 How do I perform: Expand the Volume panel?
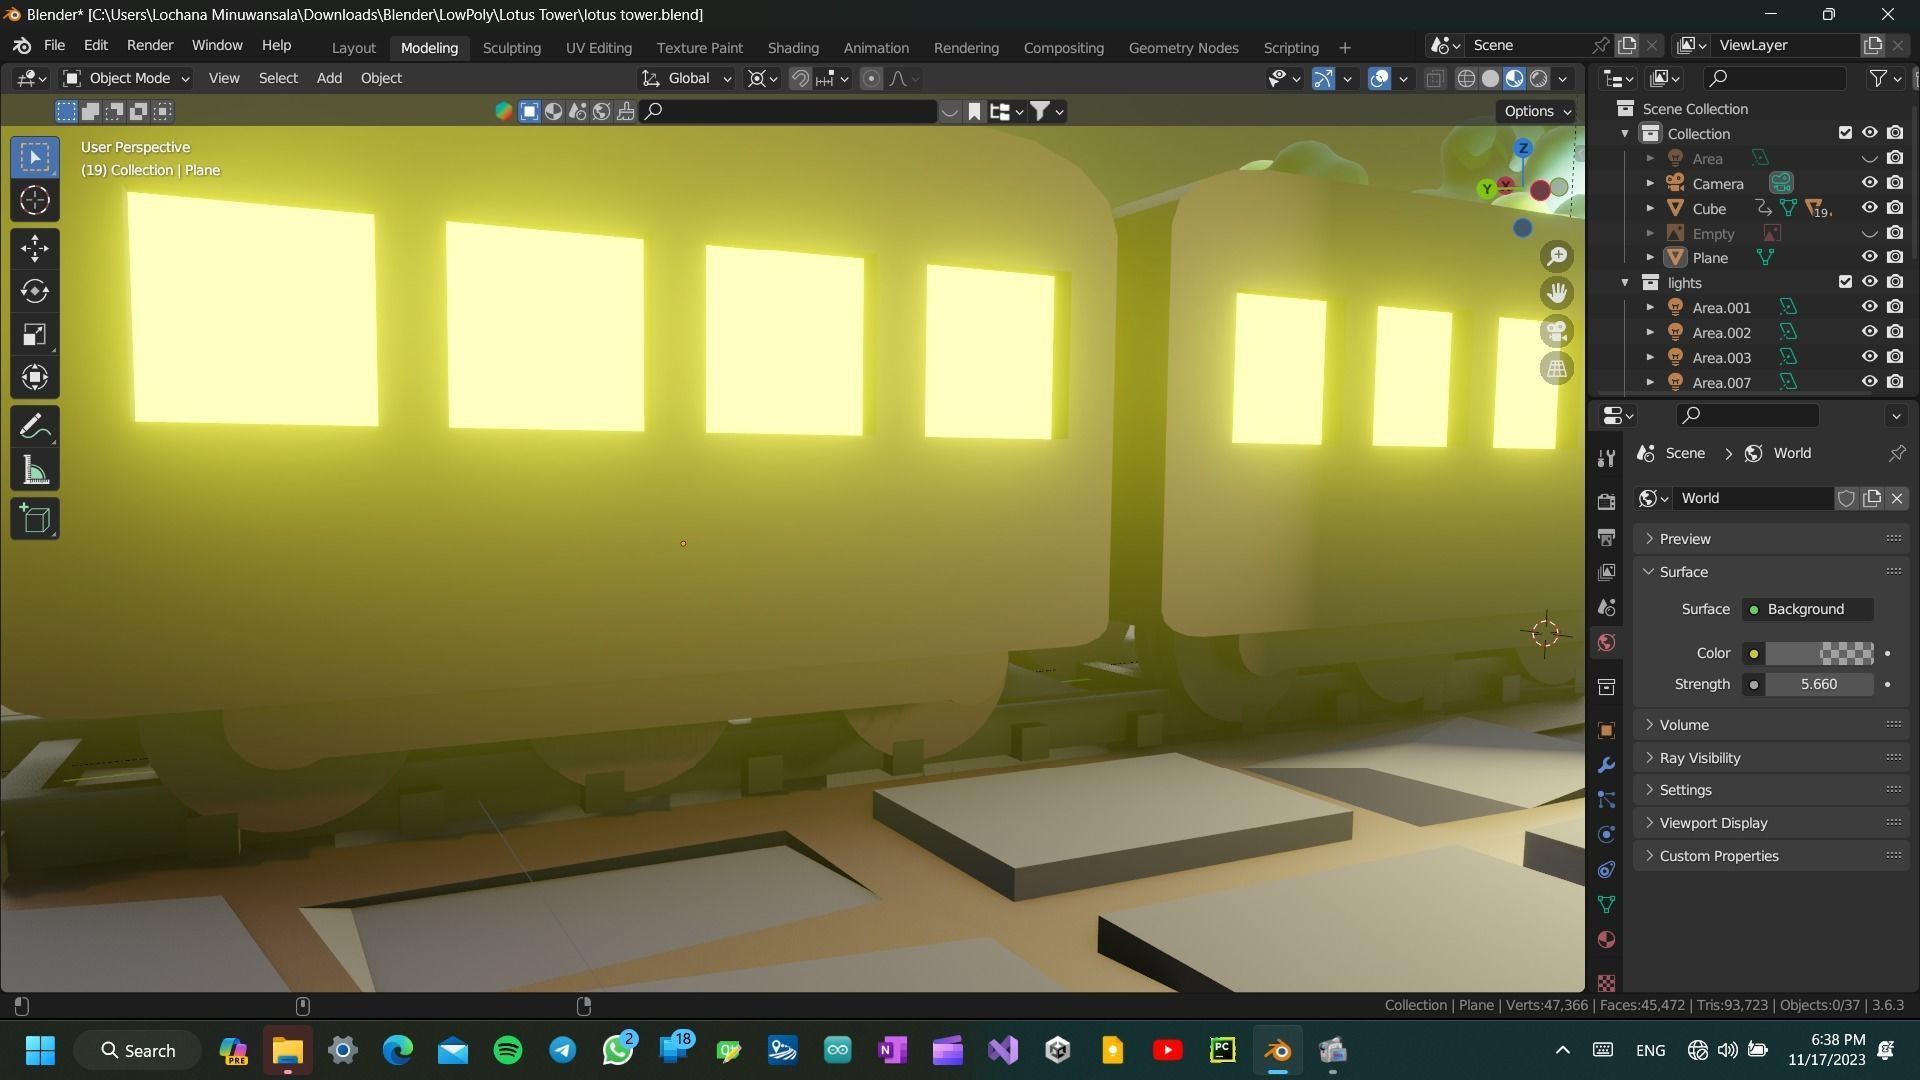[1683, 725]
